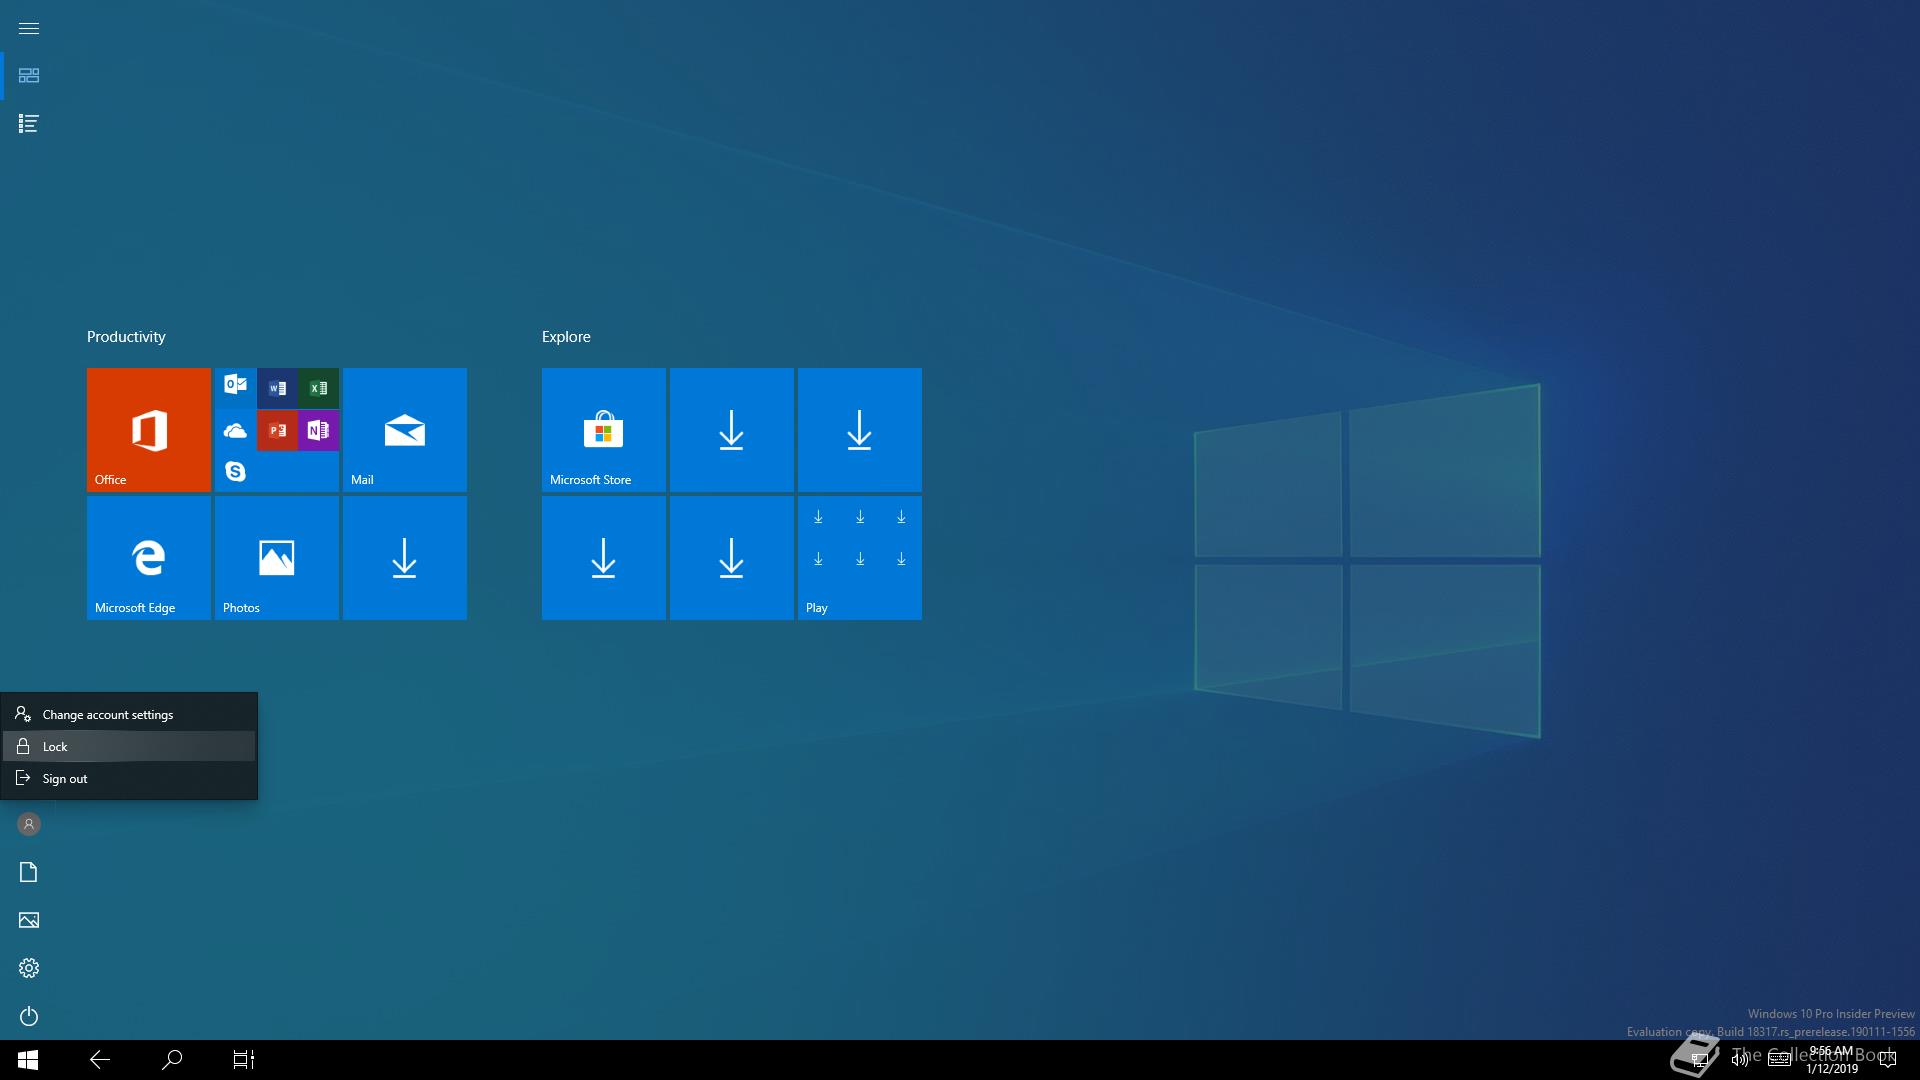Choose Sign out from the account menu
This screenshot has width=1920, height=1080.
pos(129,778)
